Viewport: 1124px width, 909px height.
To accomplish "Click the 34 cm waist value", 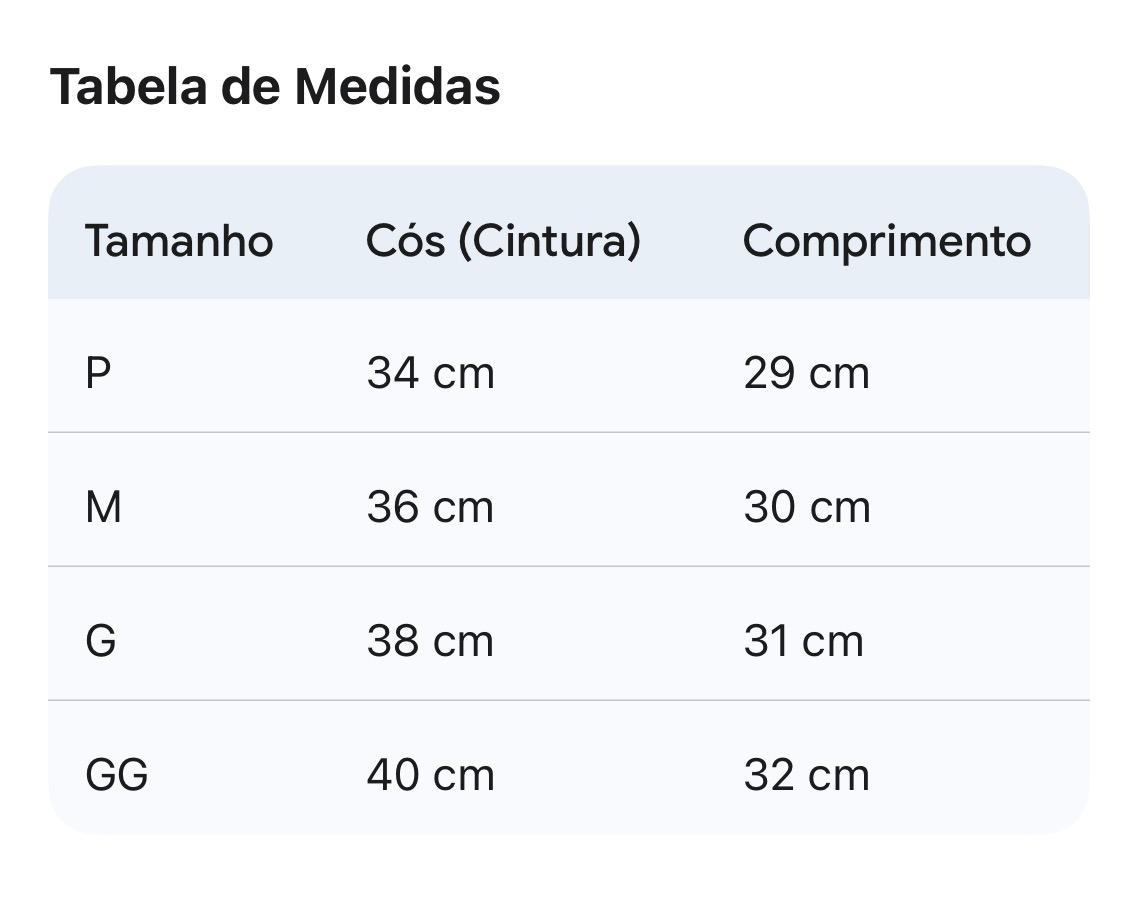I will [x=430, y=374].
